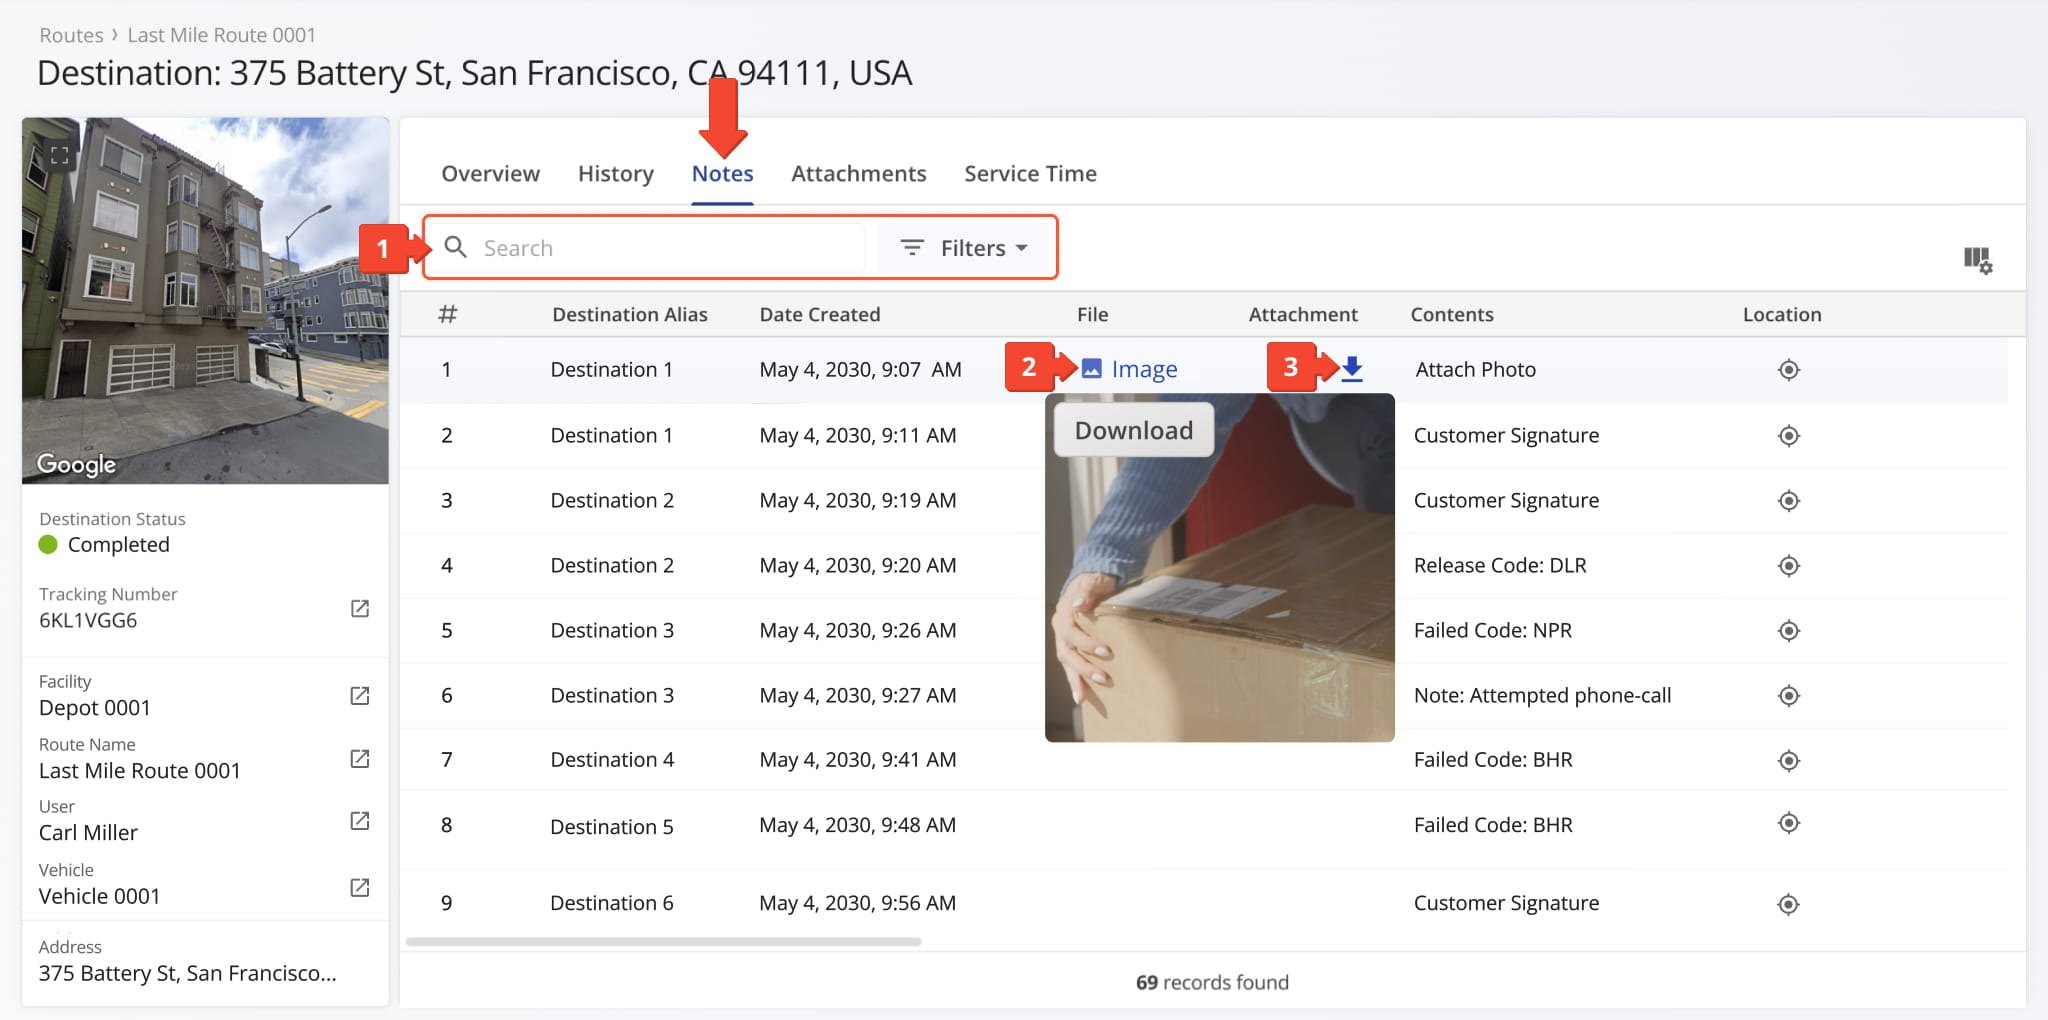Open the Filters dropdown
The width and height of the screenshot is (2048, 1020).
tap(965, 248)
